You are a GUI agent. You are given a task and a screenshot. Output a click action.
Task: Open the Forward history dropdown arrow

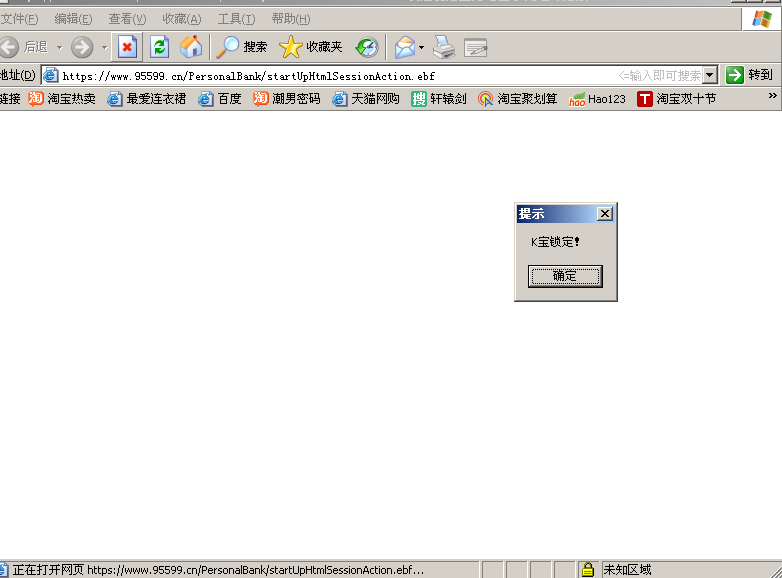[104, 48]
